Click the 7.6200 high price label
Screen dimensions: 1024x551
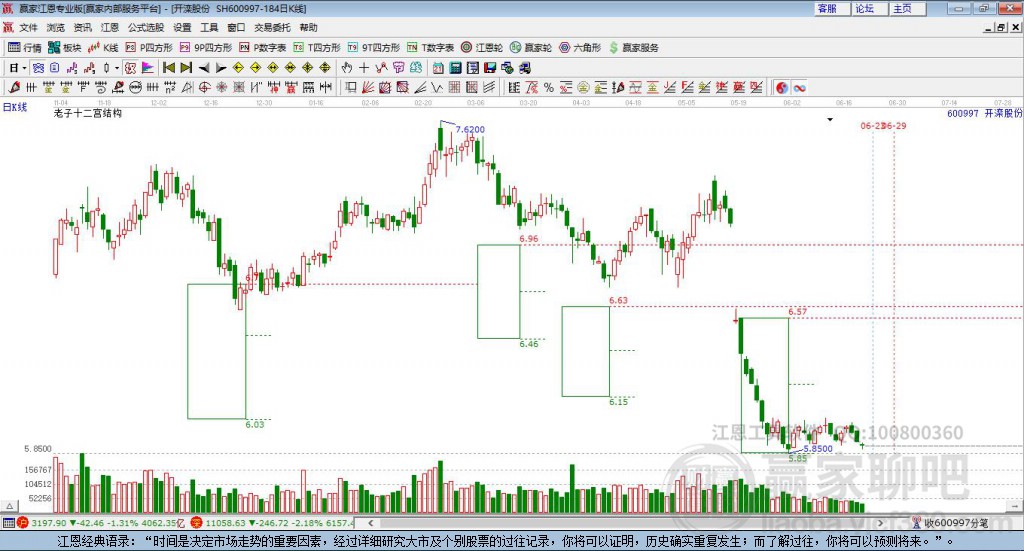pos(470,129)
